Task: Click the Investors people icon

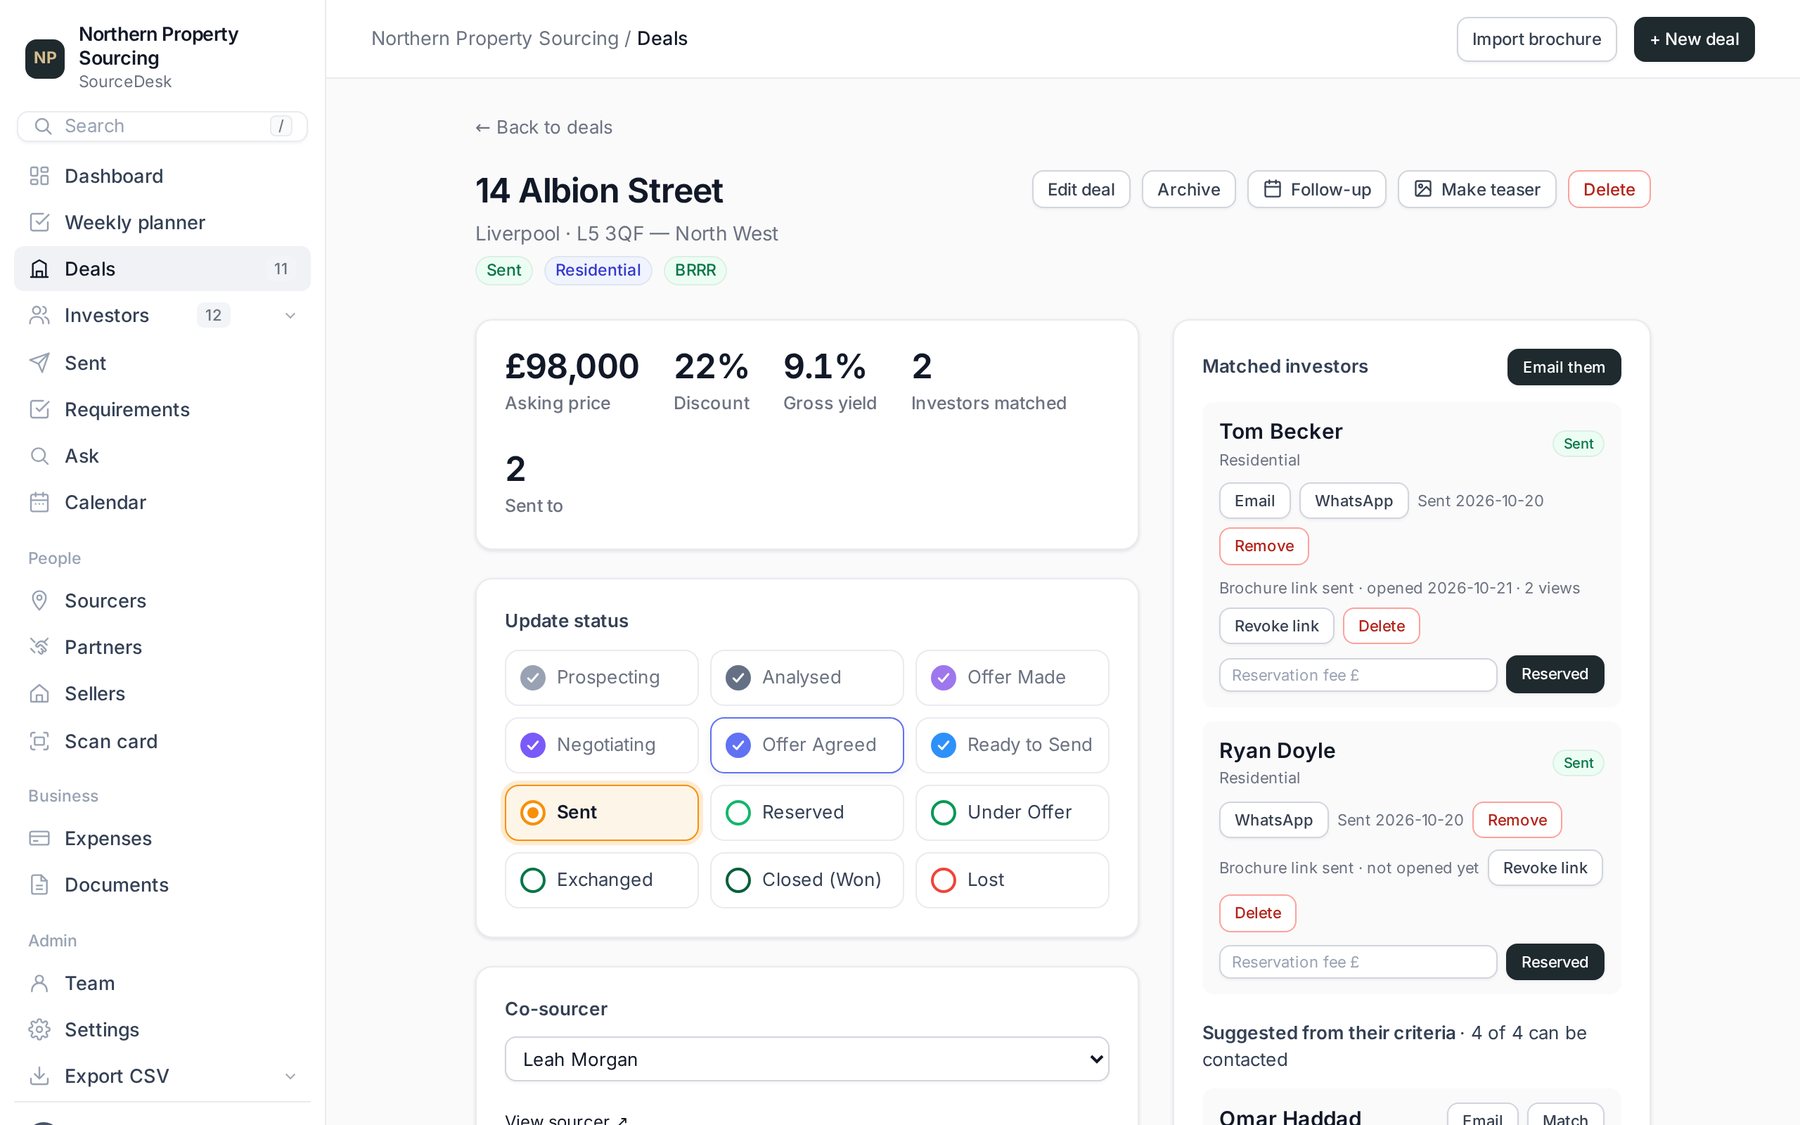Action: [x=40, y=315]
